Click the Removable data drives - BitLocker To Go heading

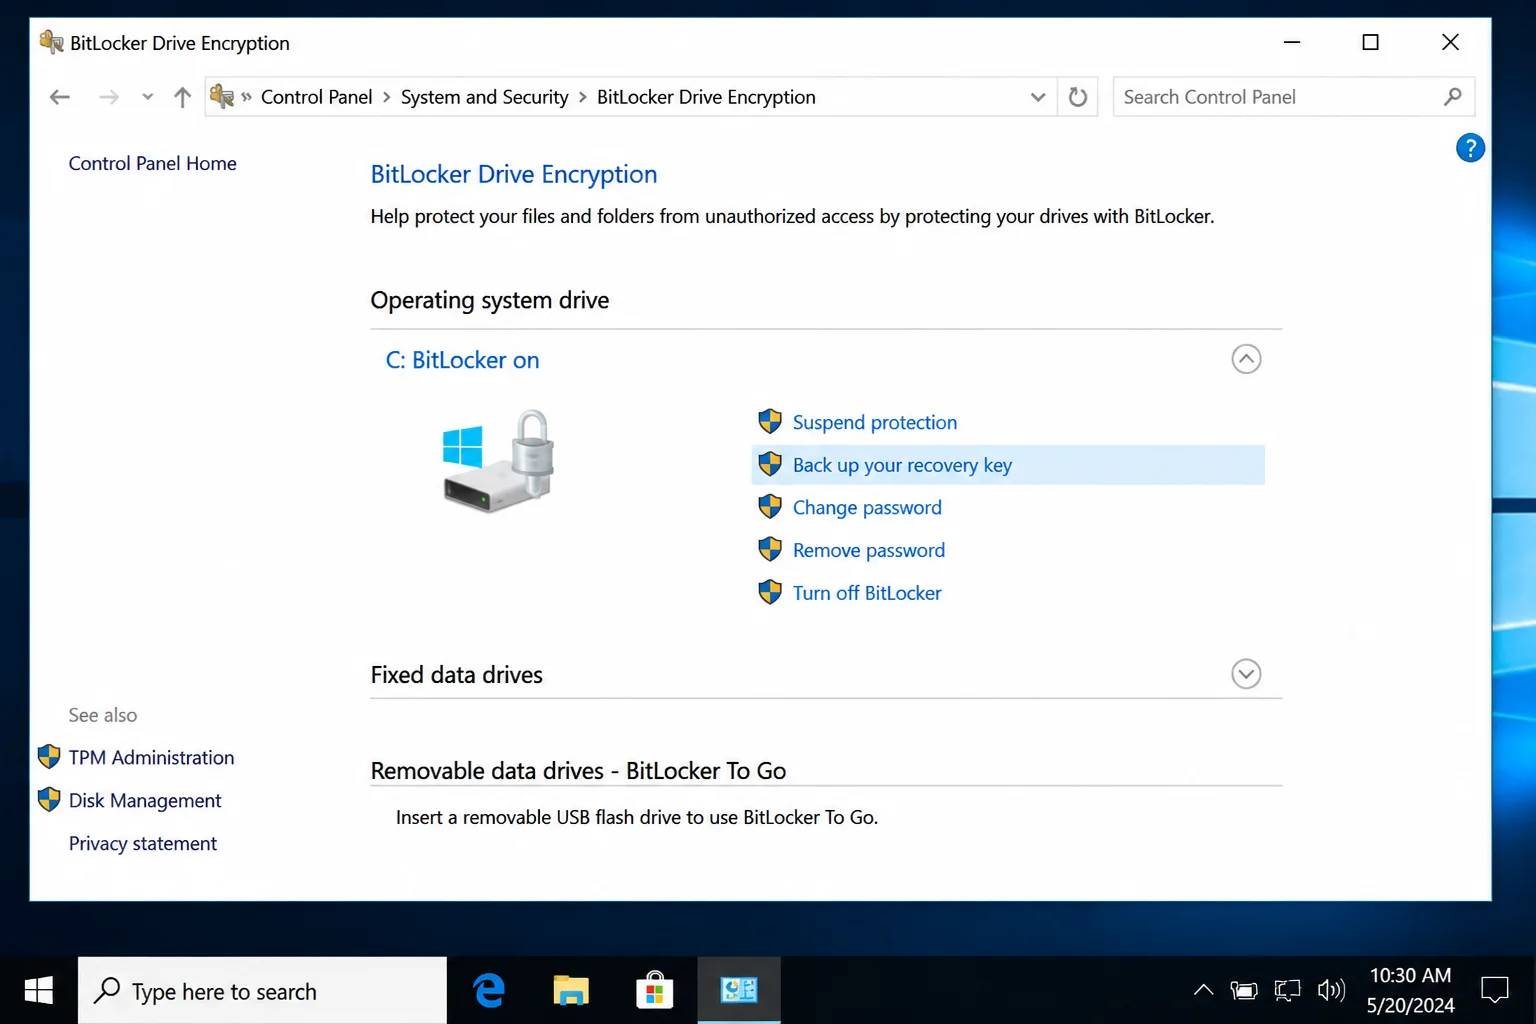(x=578, y=771)
